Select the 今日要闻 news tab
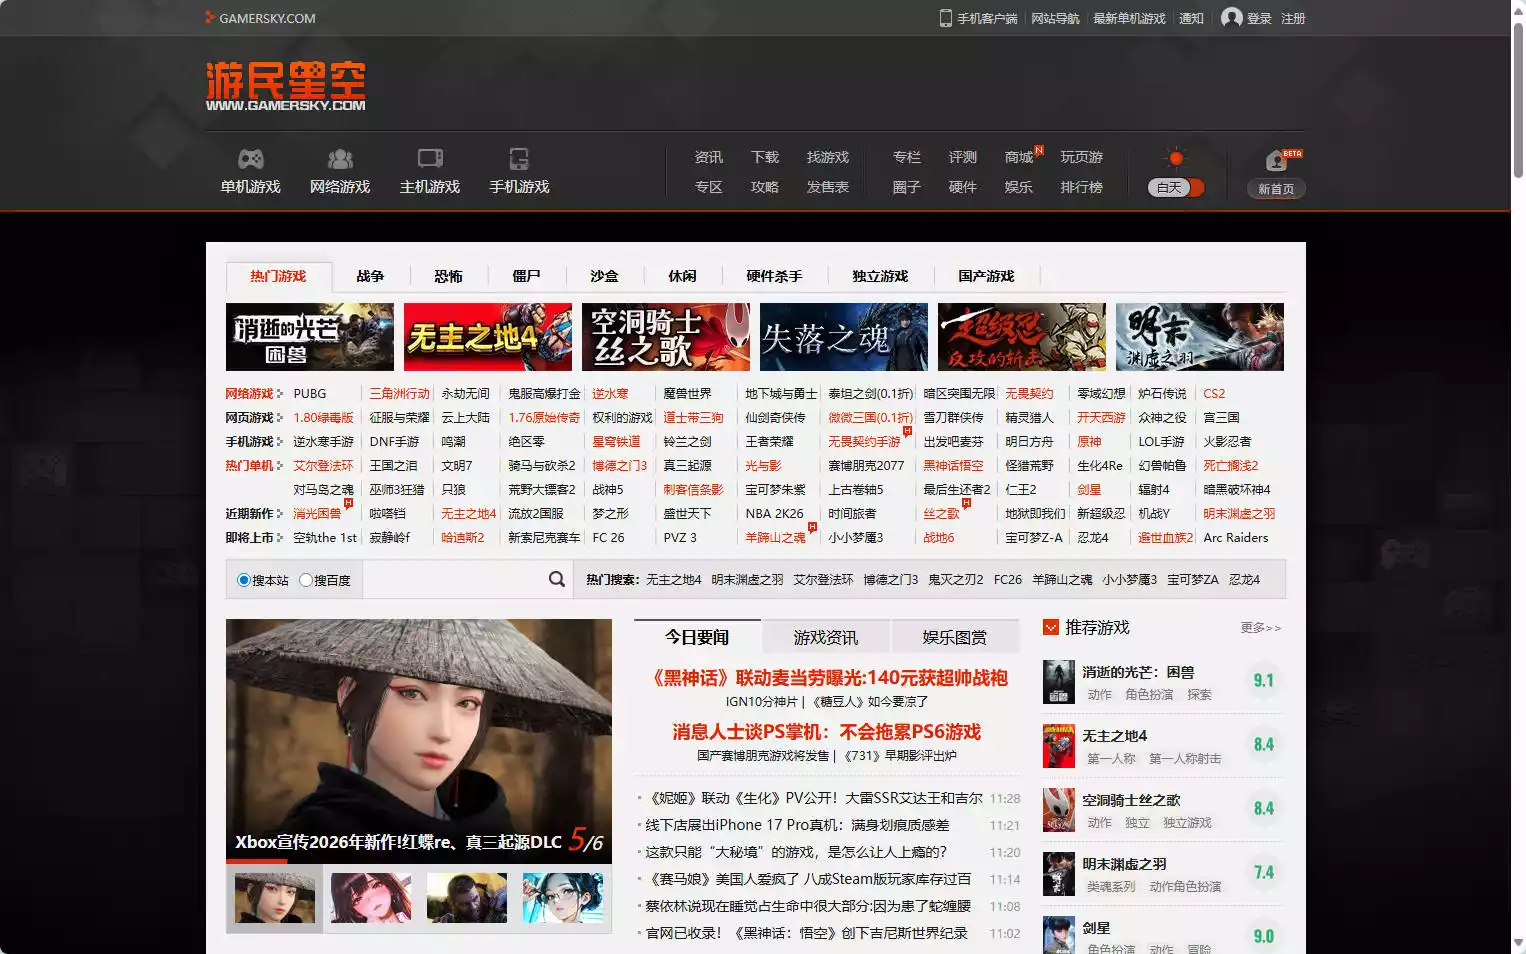The width and height of the screenshot is (1526, 954). [697, 637]
